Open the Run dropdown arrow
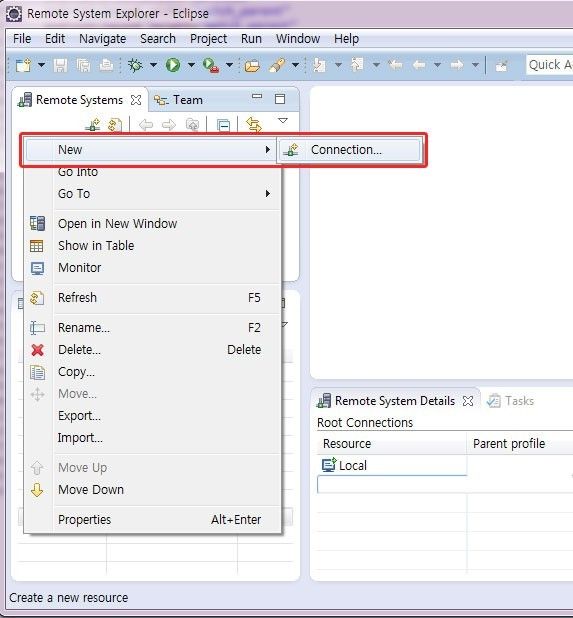This screenshot has height=618, width=573. pos(191,65)
